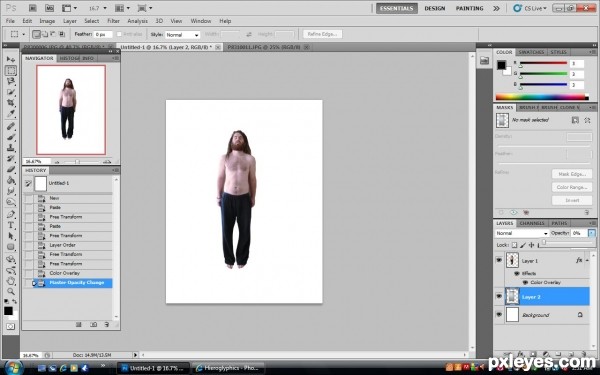600x375 pixels.
Task: Select the Spot Healing Brush tool
Action: click(11, 127)
